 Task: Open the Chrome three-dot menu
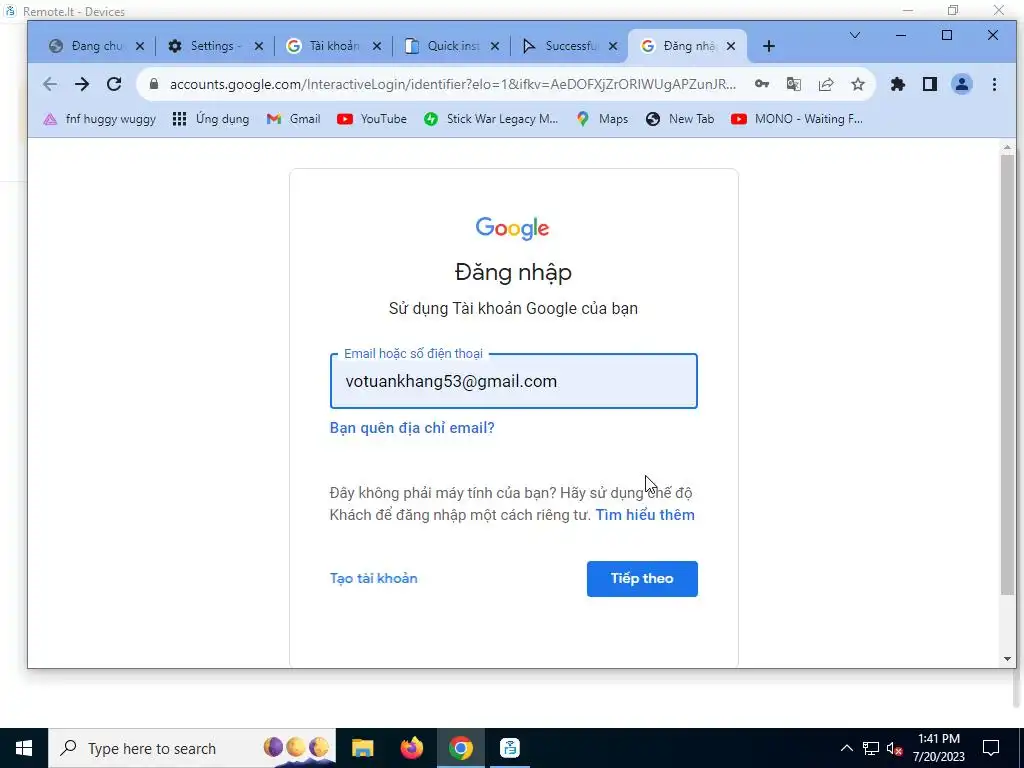click(994, 84)
